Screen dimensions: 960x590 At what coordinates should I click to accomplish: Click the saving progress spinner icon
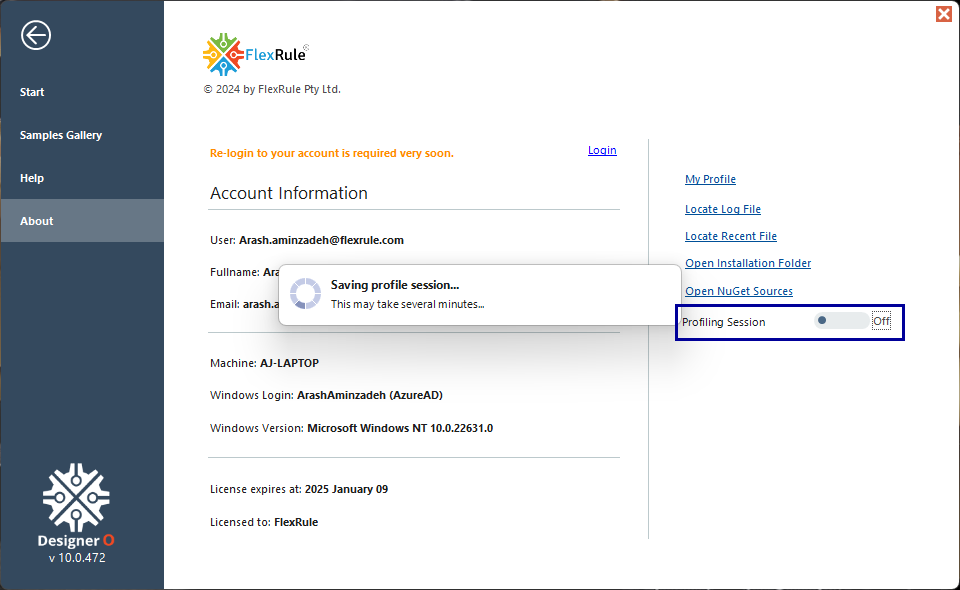click(x=305, y=293)
